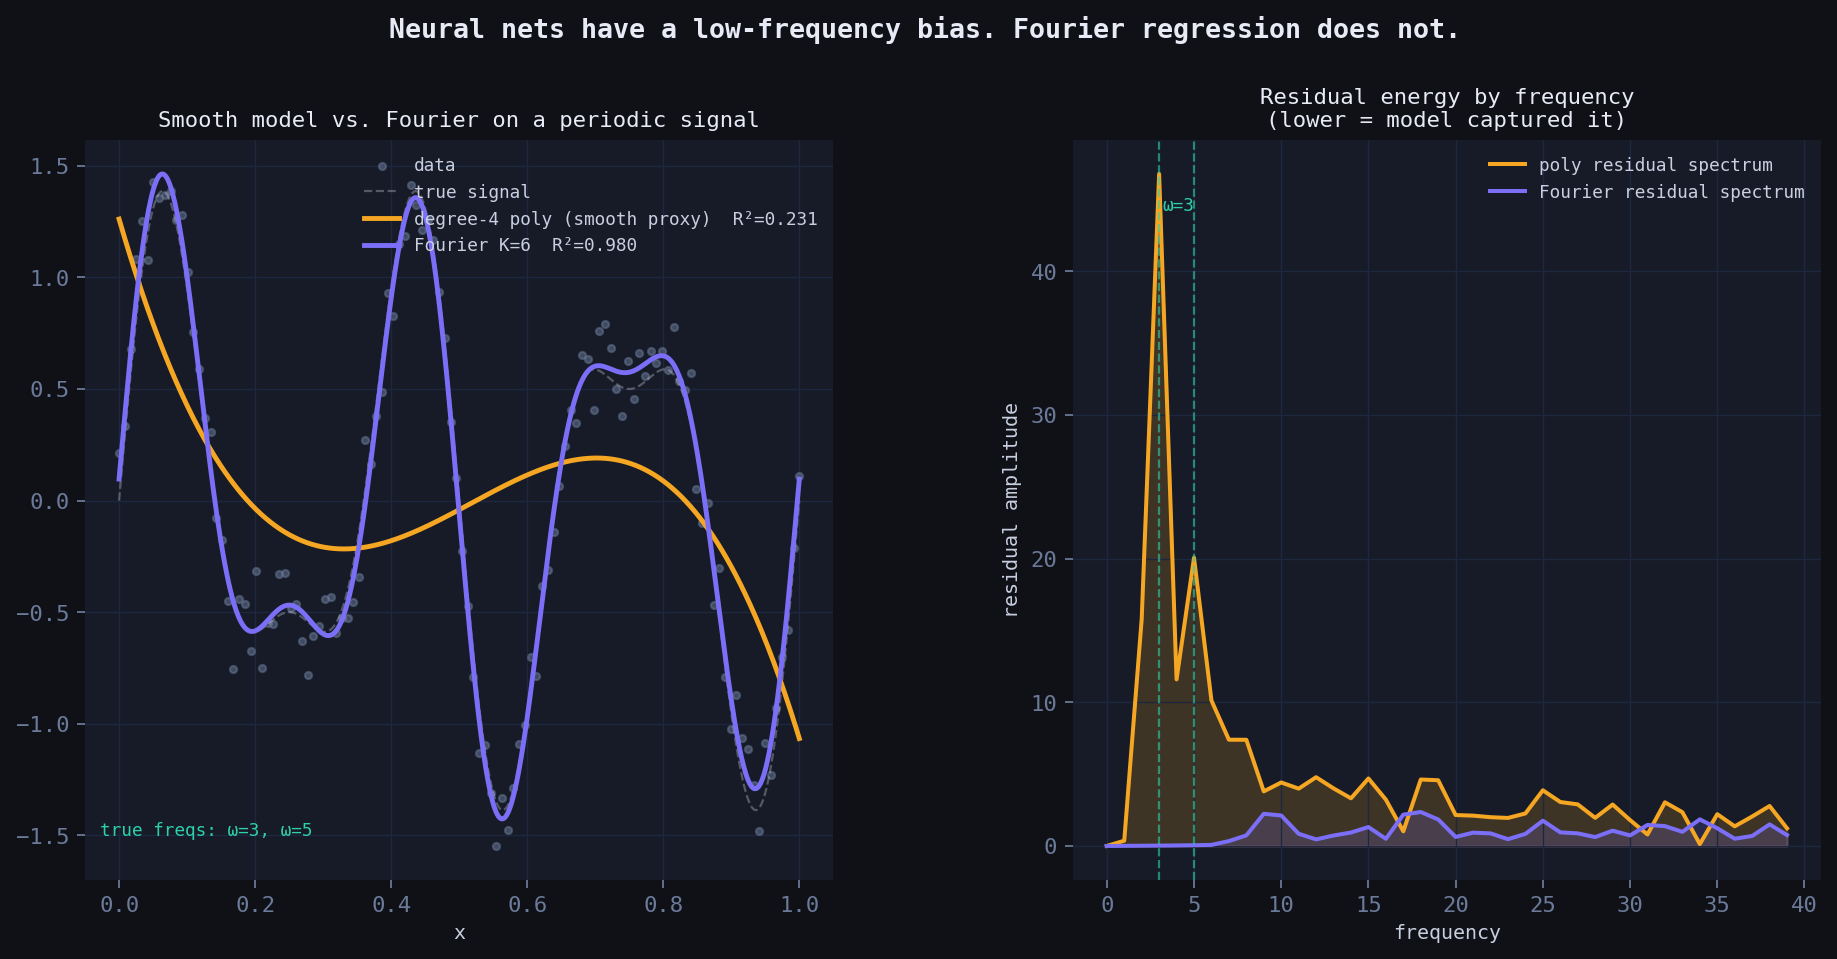This screenshot has height=959, width=1837.
Task: Click the tallest orange peak in the residual spectrum
Action: pyautogui.click(x=1159, y=175)
